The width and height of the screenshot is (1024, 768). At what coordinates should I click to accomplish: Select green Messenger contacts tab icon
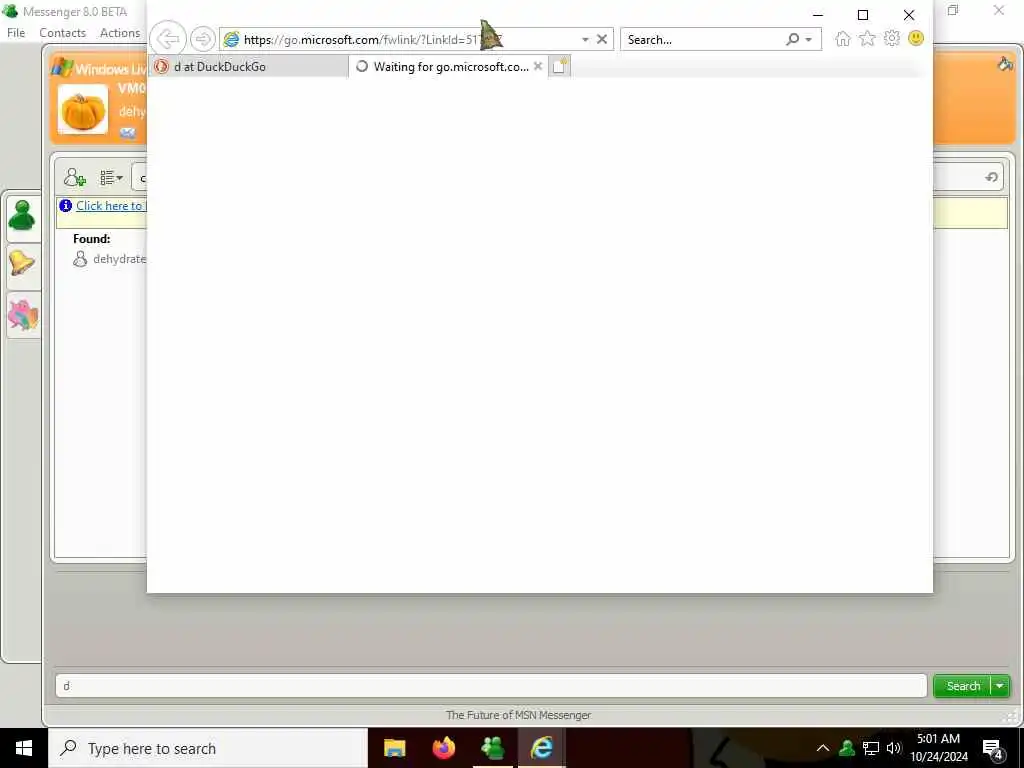click(22, 216)
